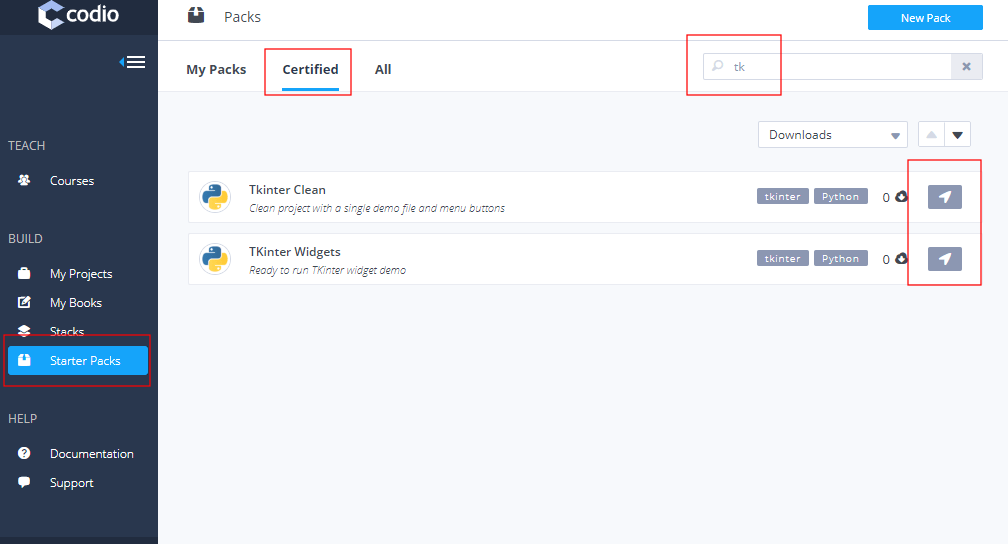
Task: Use the Tkinter Clean pack arrow button
Action: click(945, 197)
